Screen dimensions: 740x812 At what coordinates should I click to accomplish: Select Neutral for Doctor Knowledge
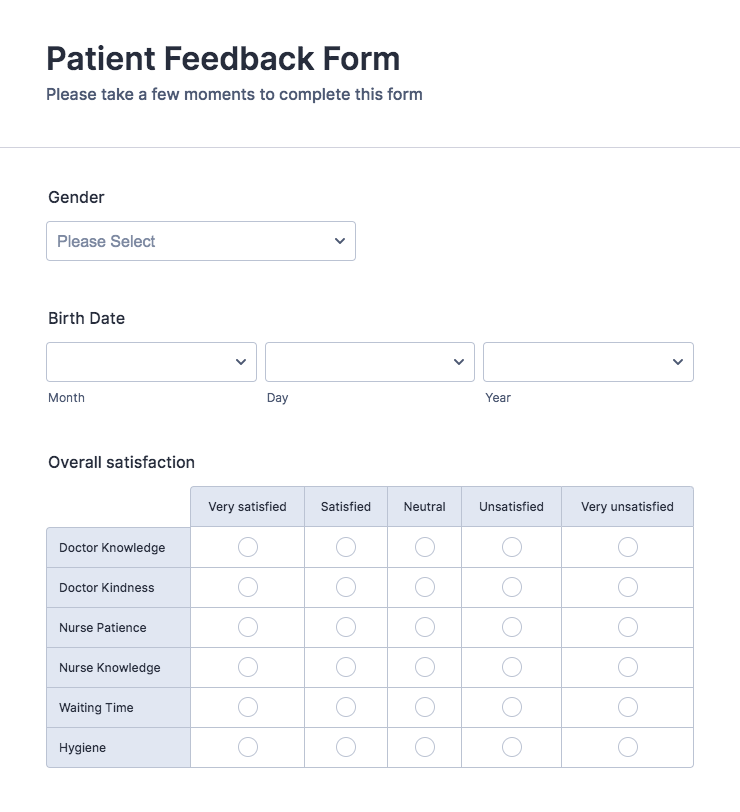tap(425, 547)
